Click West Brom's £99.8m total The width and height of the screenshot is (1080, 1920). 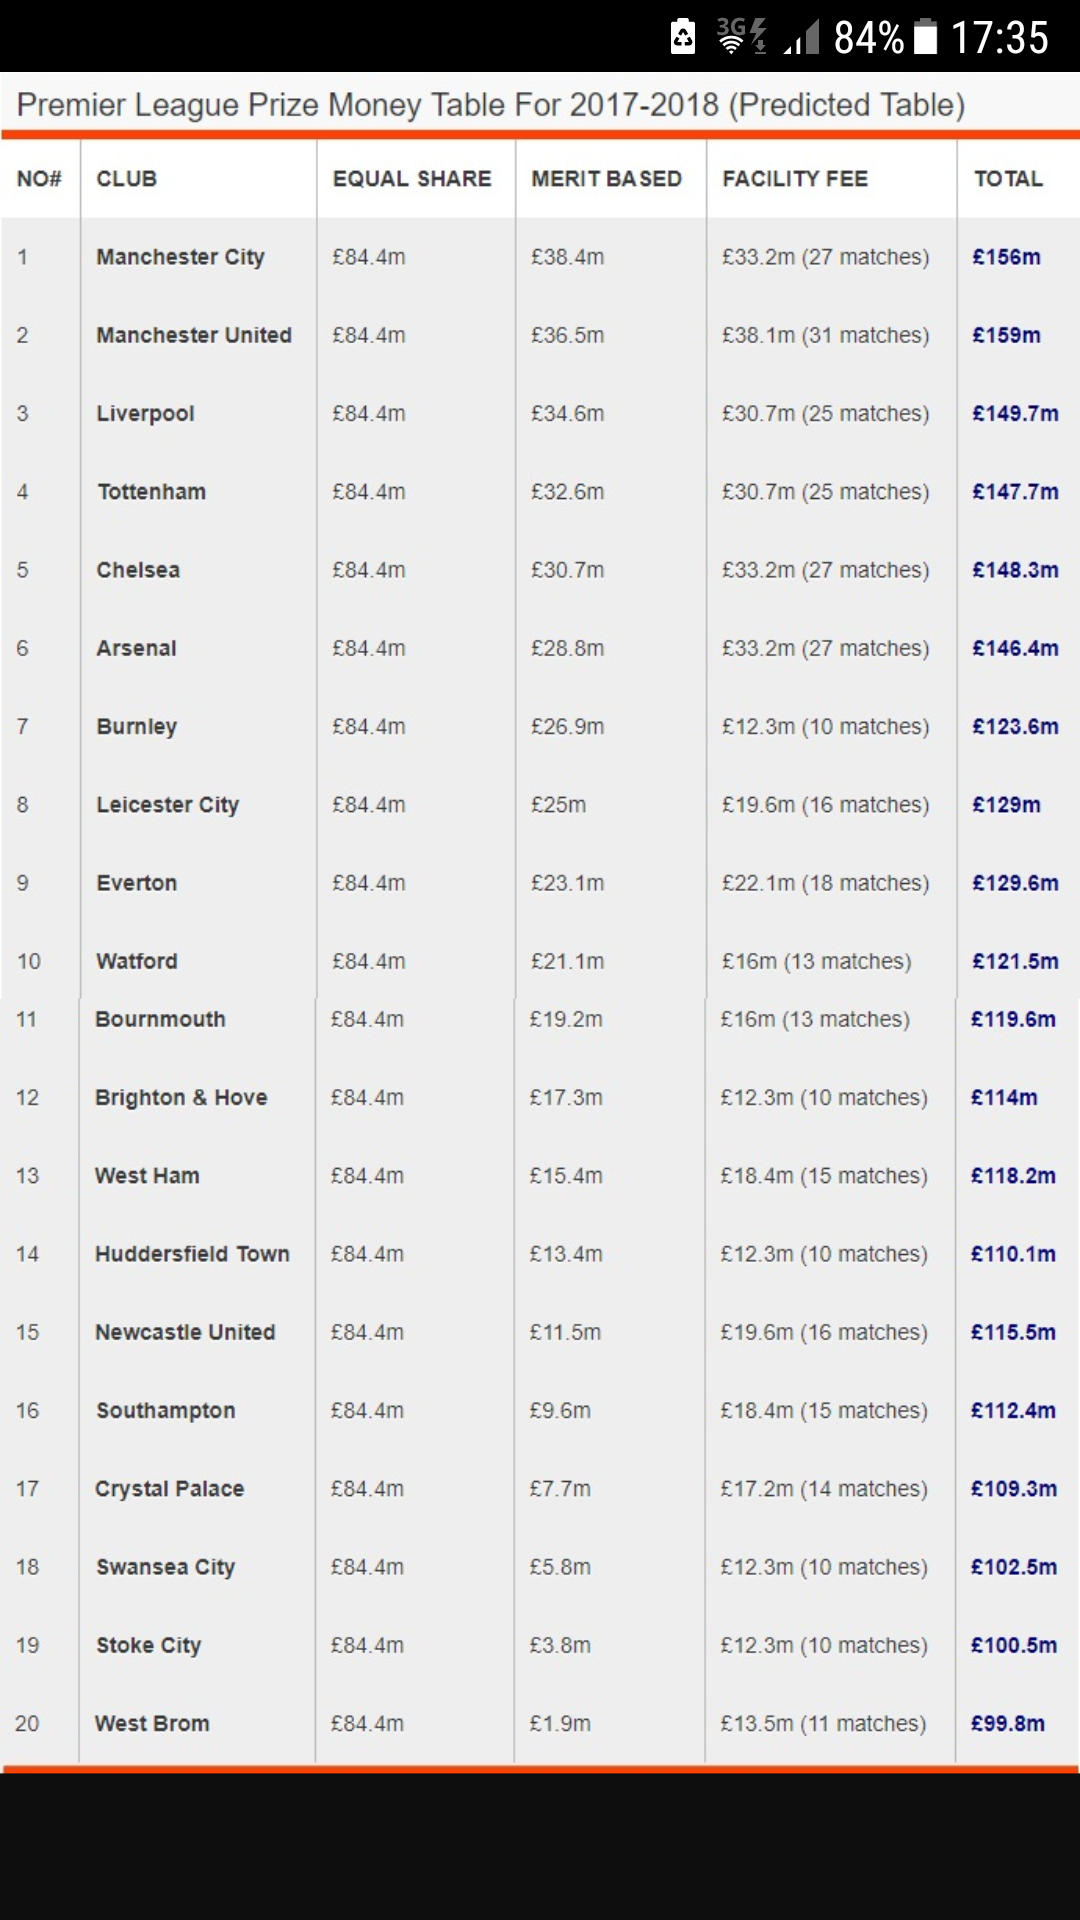(x=1008, y=1723)
